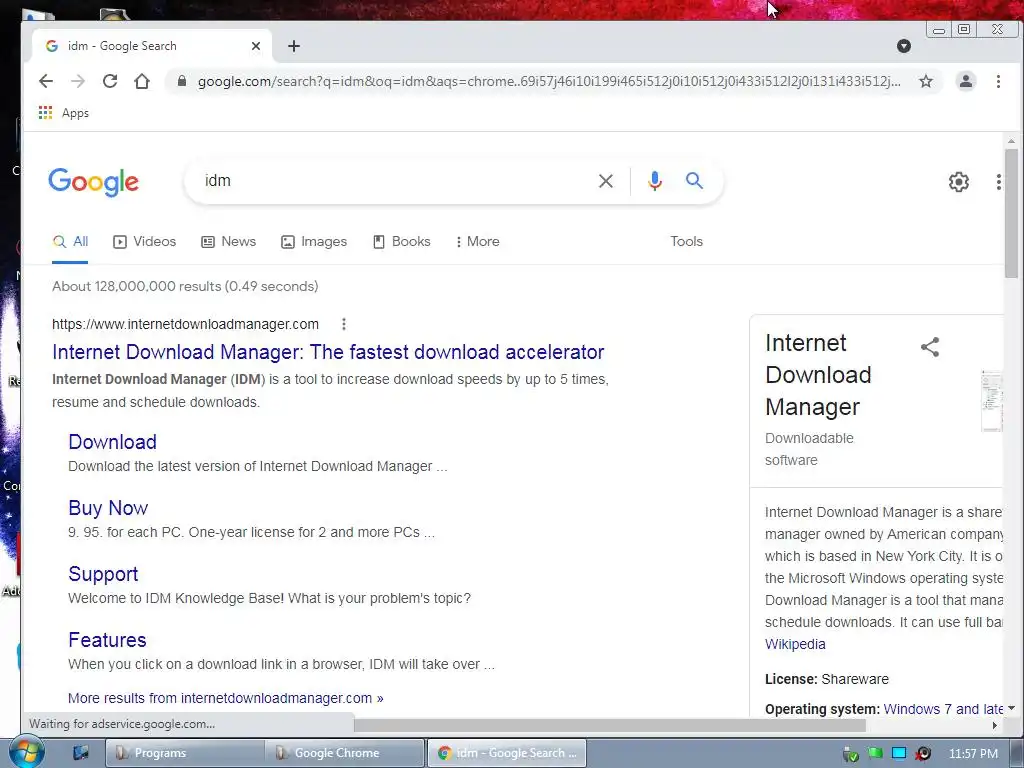The height and width of the screenshot is (768, 1024).
Task: Open the Features sitelink
Action: tap(107, 640)
